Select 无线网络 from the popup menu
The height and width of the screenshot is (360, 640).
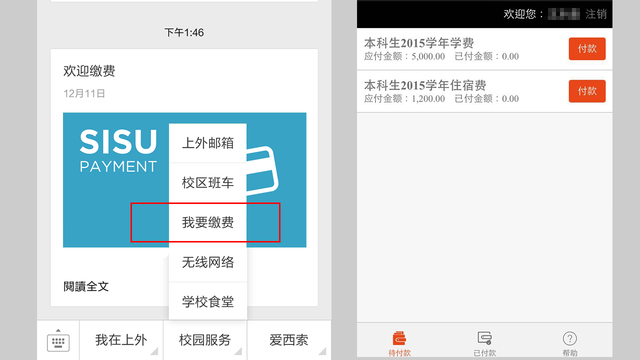point(208,262)
